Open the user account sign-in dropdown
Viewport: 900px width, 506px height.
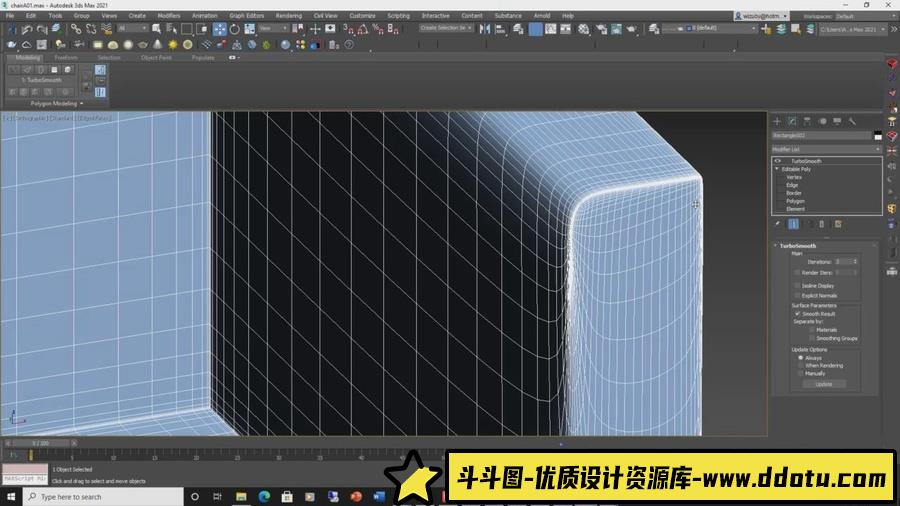762,16
